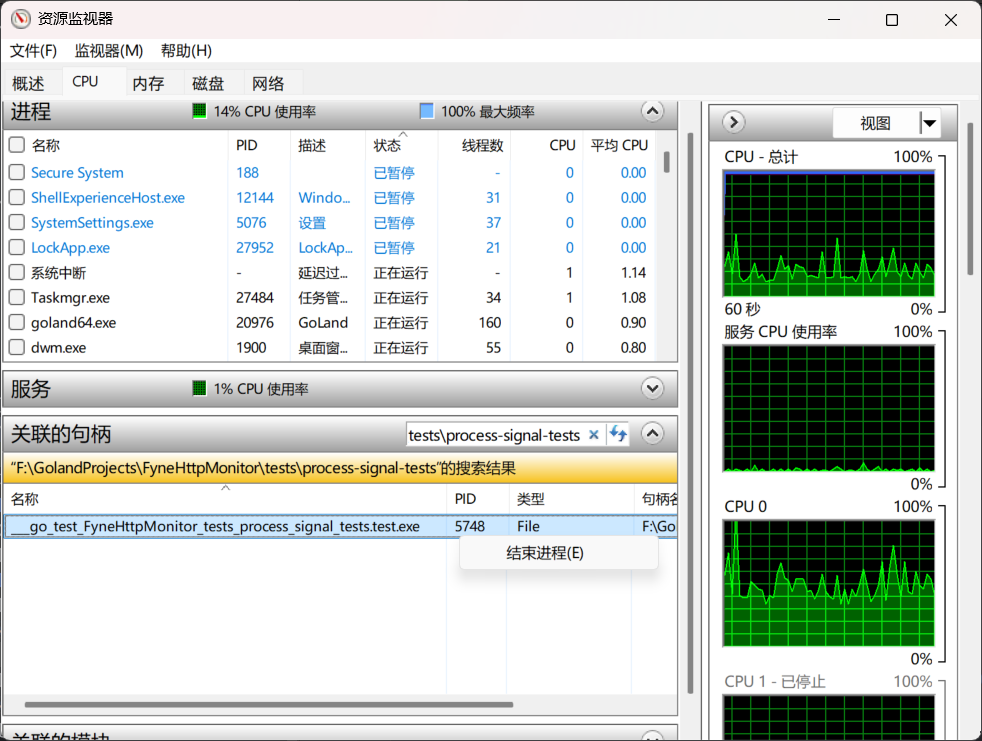Expand the 服务 section
Viewport: 982px width, 741px height.
point(652,388)
